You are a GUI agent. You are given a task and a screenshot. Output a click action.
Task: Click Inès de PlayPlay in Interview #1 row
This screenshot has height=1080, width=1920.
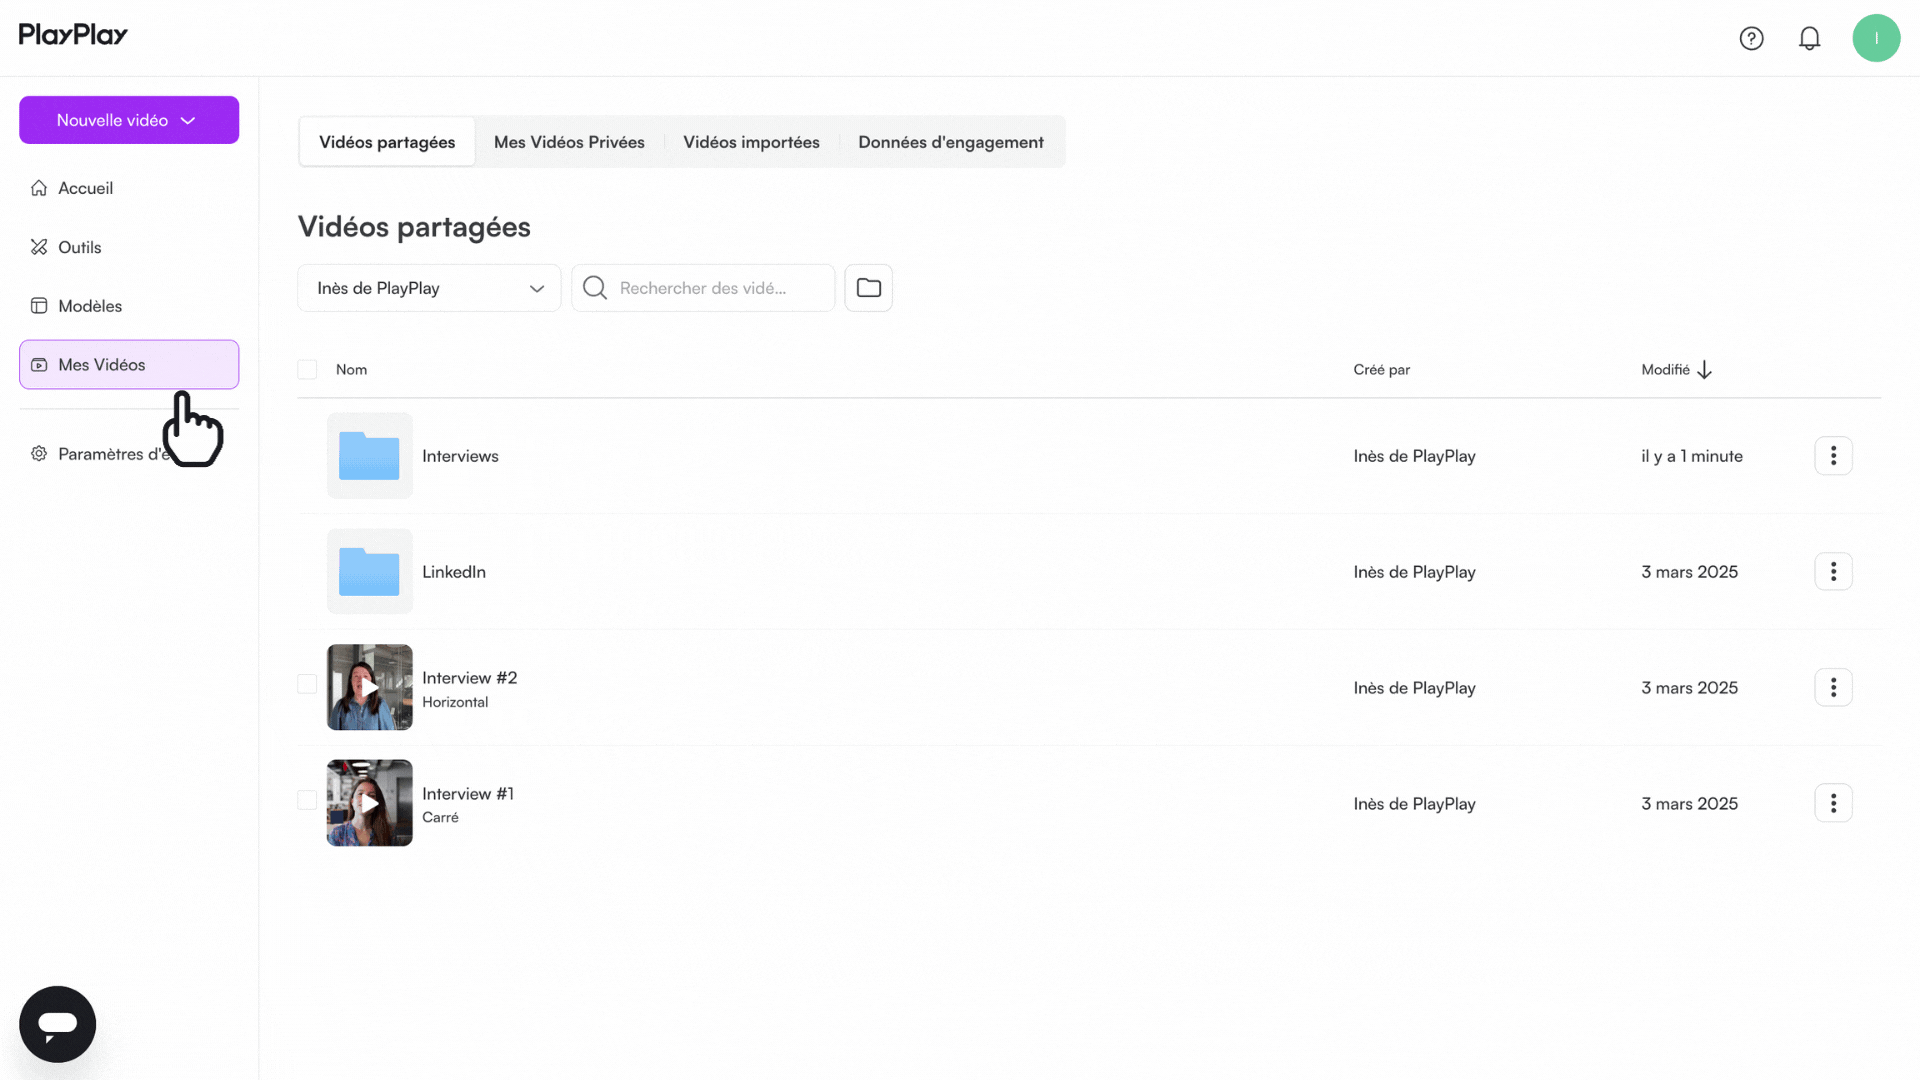(1414, 804)
